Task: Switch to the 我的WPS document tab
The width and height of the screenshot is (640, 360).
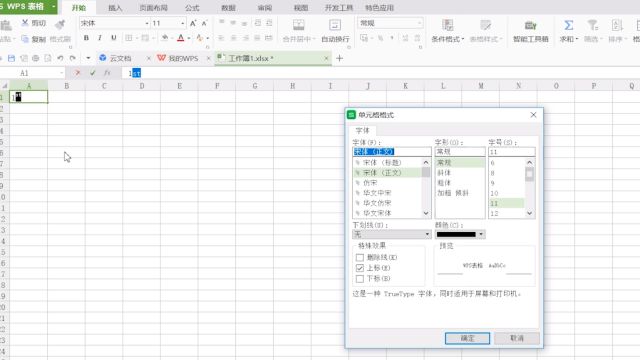Action: point(183,58)
